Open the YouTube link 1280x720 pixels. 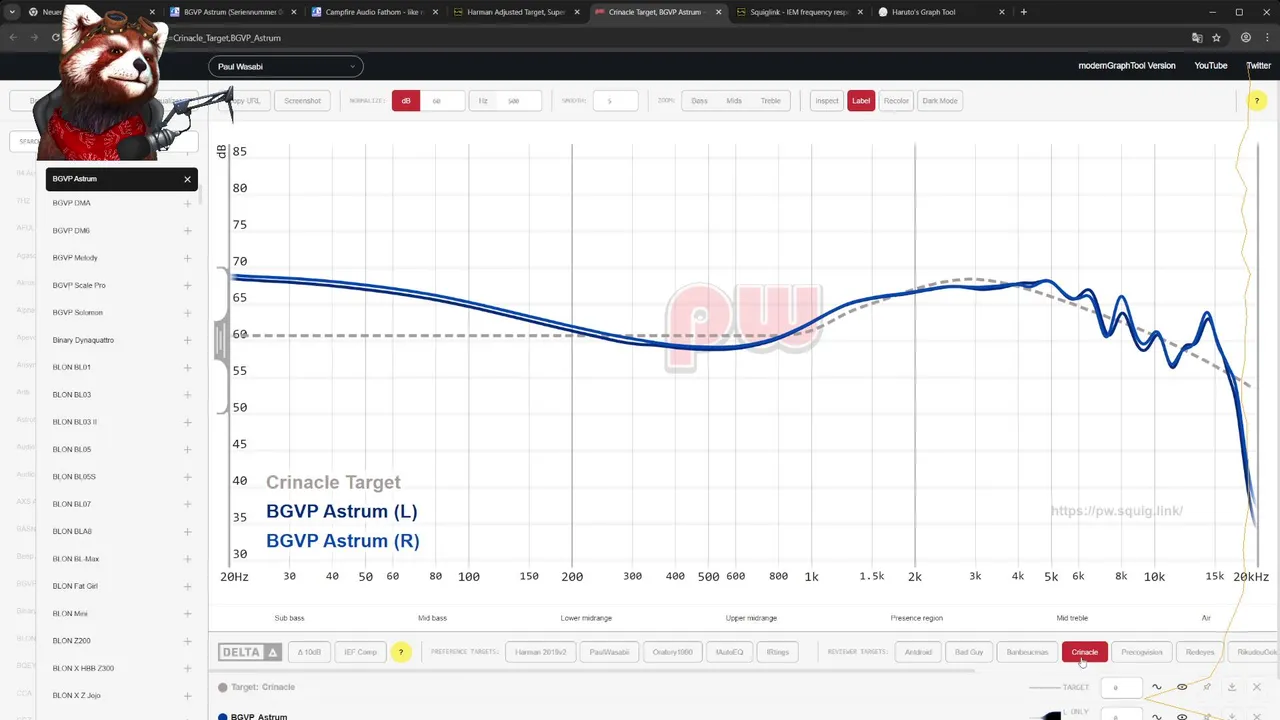pyautogui.click(x=1211, y=66)
